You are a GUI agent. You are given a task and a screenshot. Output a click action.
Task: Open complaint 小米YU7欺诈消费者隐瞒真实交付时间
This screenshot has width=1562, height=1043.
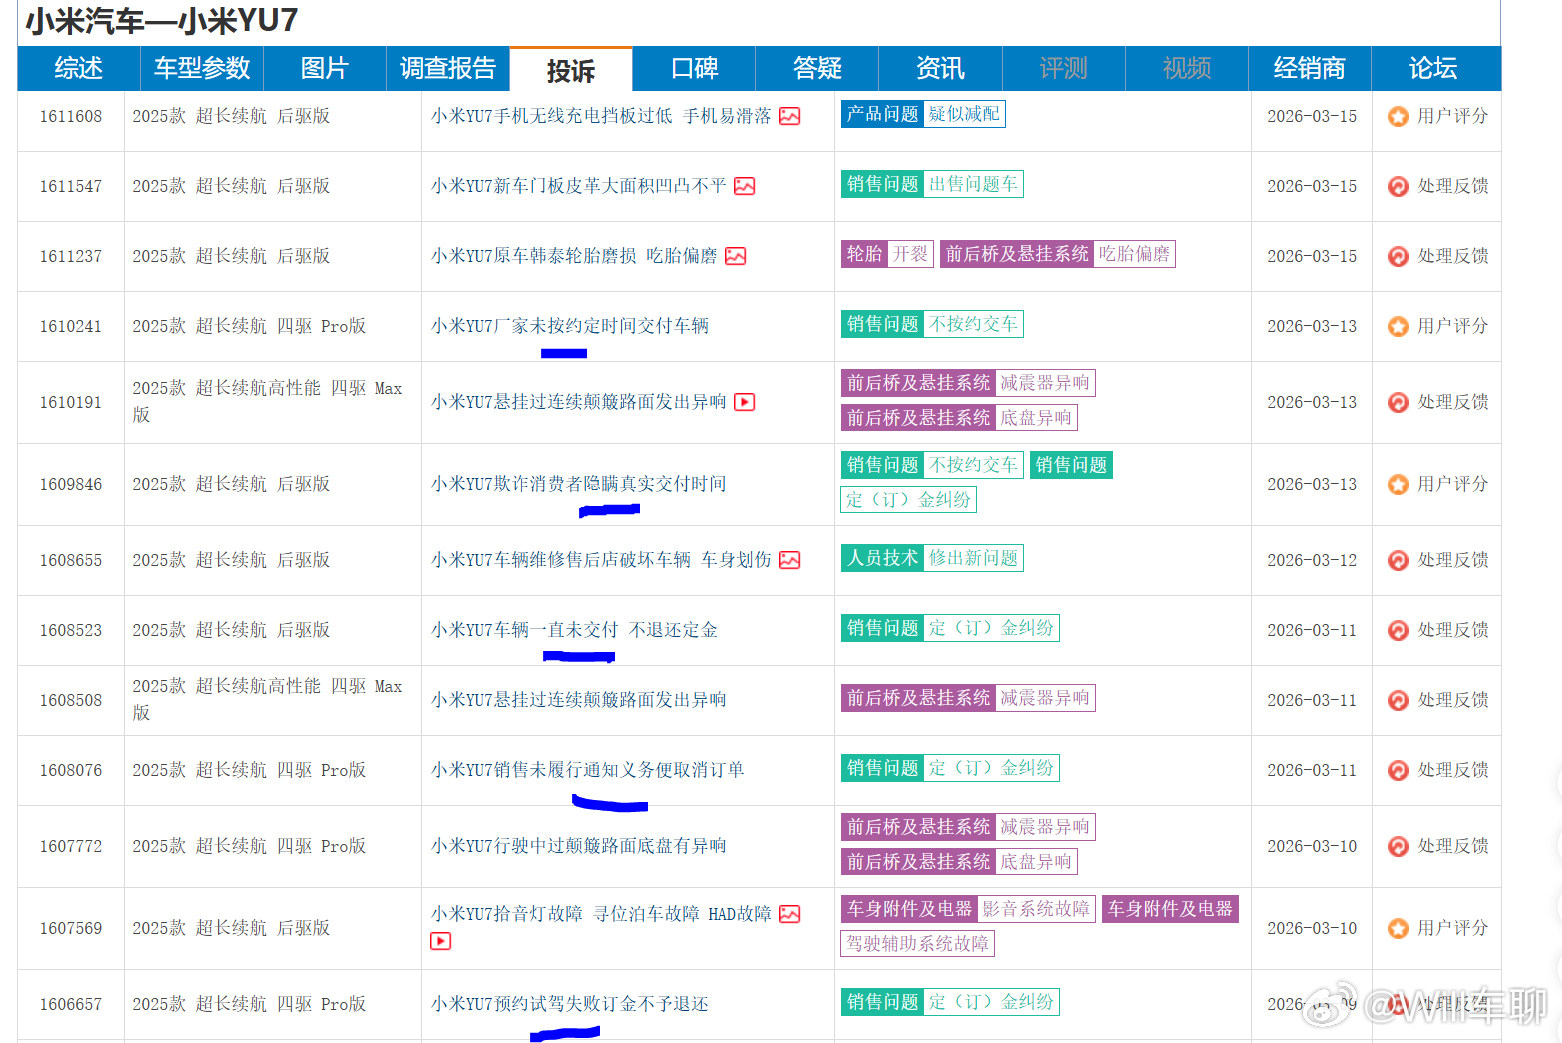pos(579,484)
